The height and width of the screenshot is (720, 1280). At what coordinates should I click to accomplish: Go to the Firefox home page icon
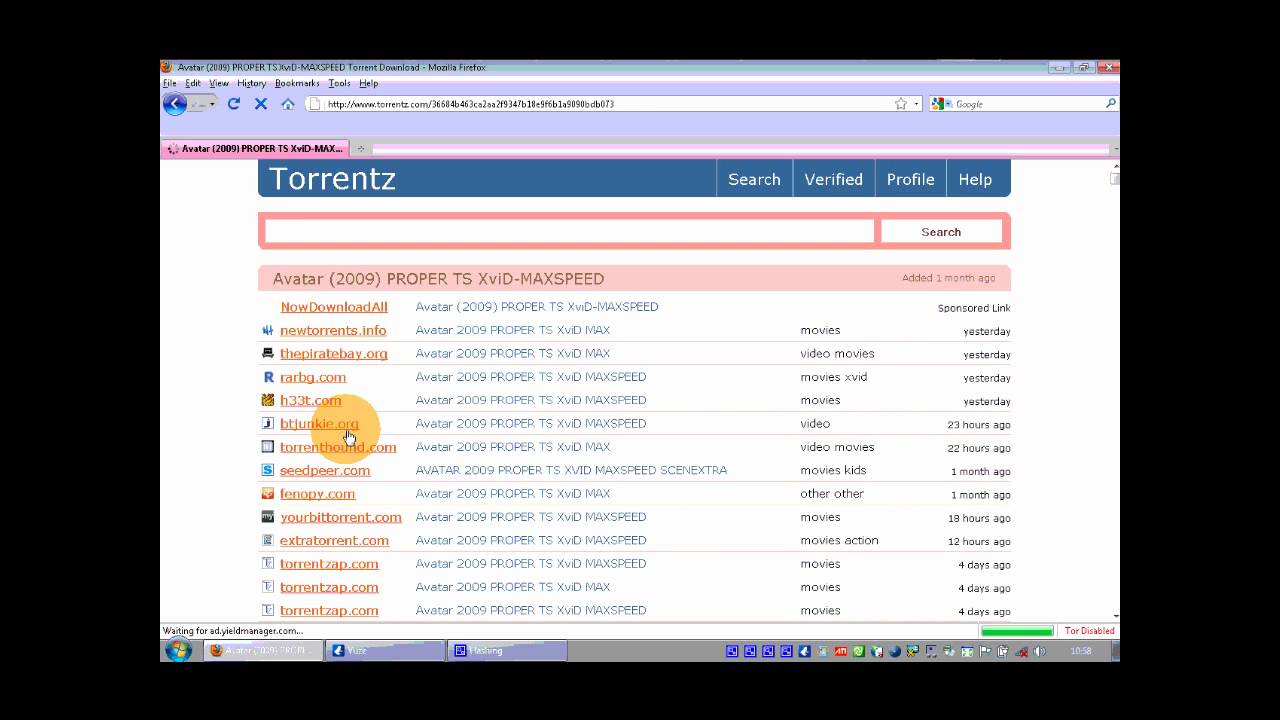point(288,103)
